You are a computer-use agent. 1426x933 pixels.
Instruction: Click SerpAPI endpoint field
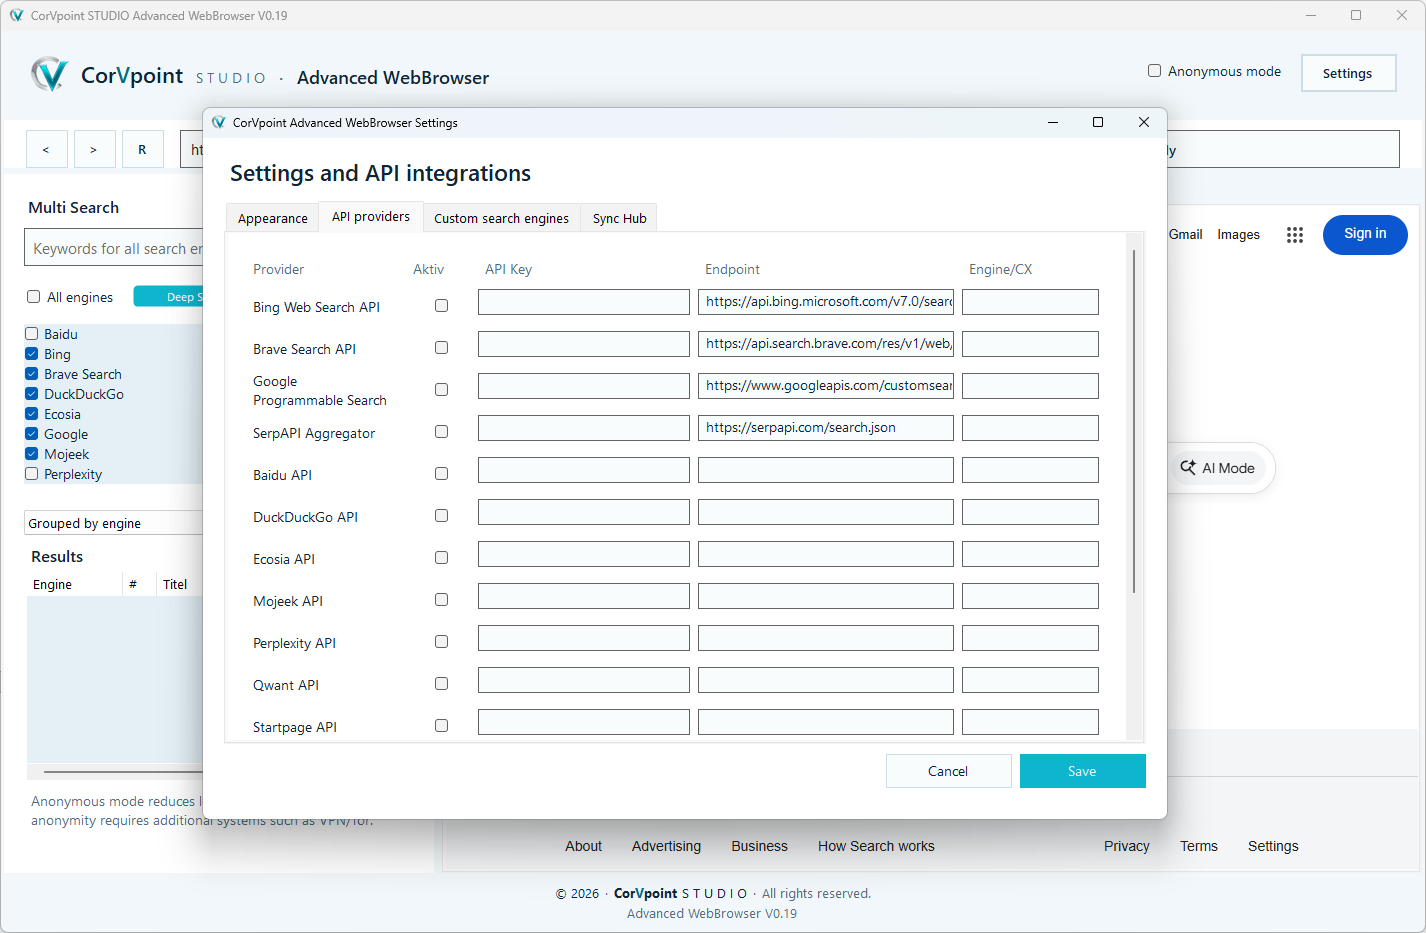[x=826, y=428]
